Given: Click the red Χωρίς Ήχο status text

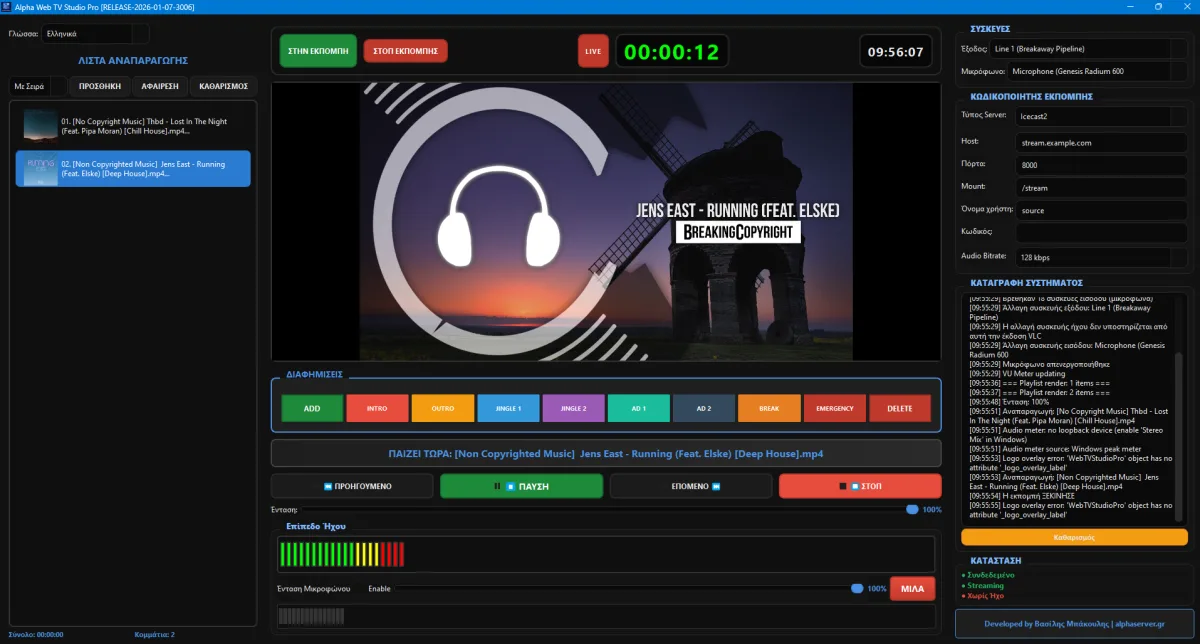Looking at the screenshot, I should tap(985, 595).
